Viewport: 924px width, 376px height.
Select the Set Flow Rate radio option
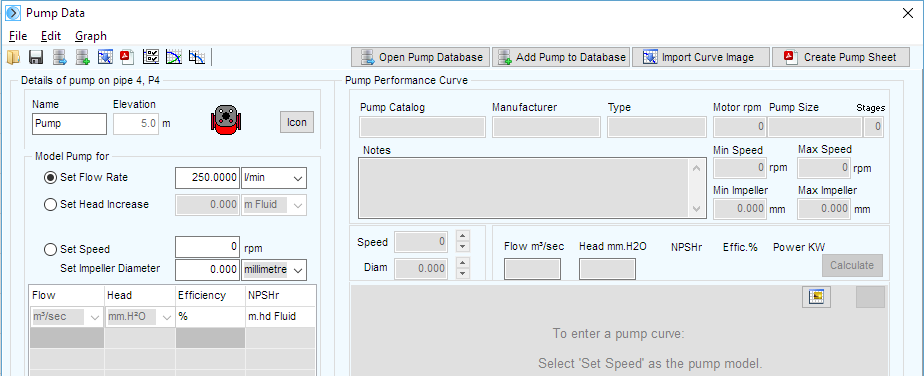coord(51,177)
